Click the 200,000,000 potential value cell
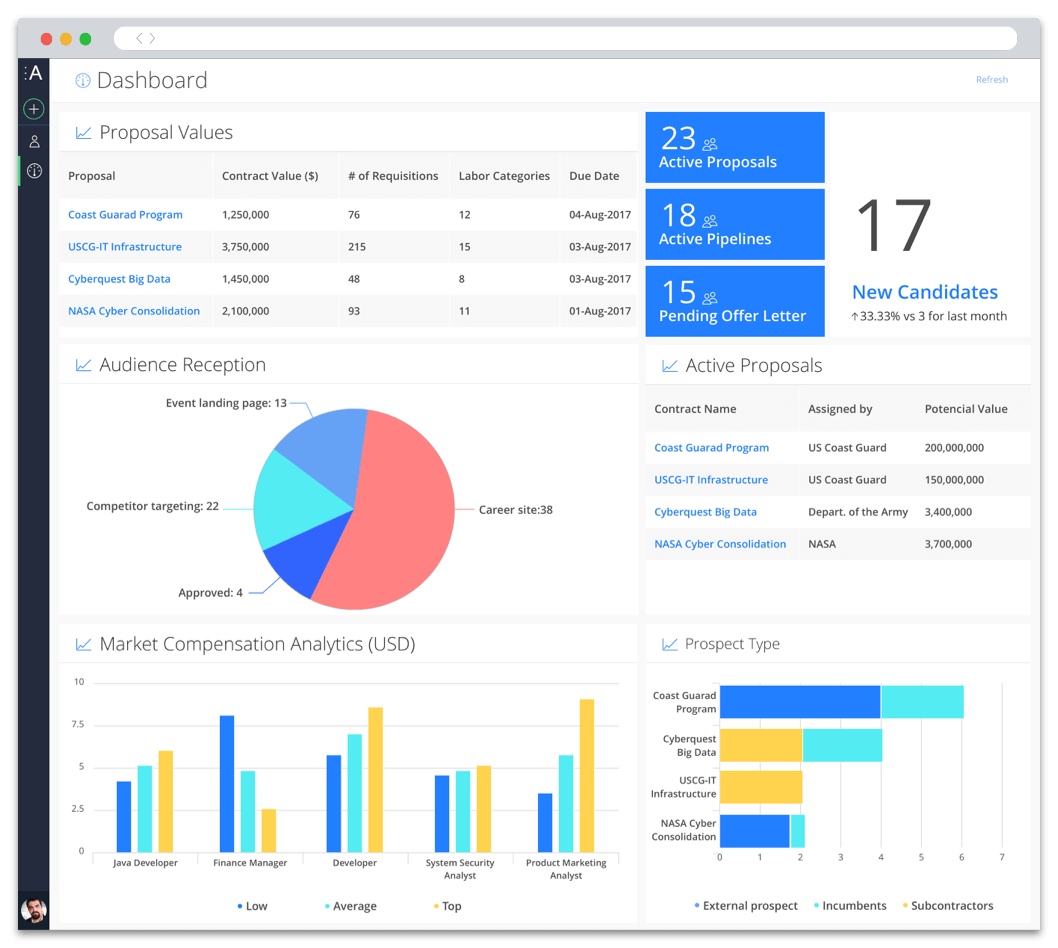Screen dimensions: 1058x948 [954, 448]
